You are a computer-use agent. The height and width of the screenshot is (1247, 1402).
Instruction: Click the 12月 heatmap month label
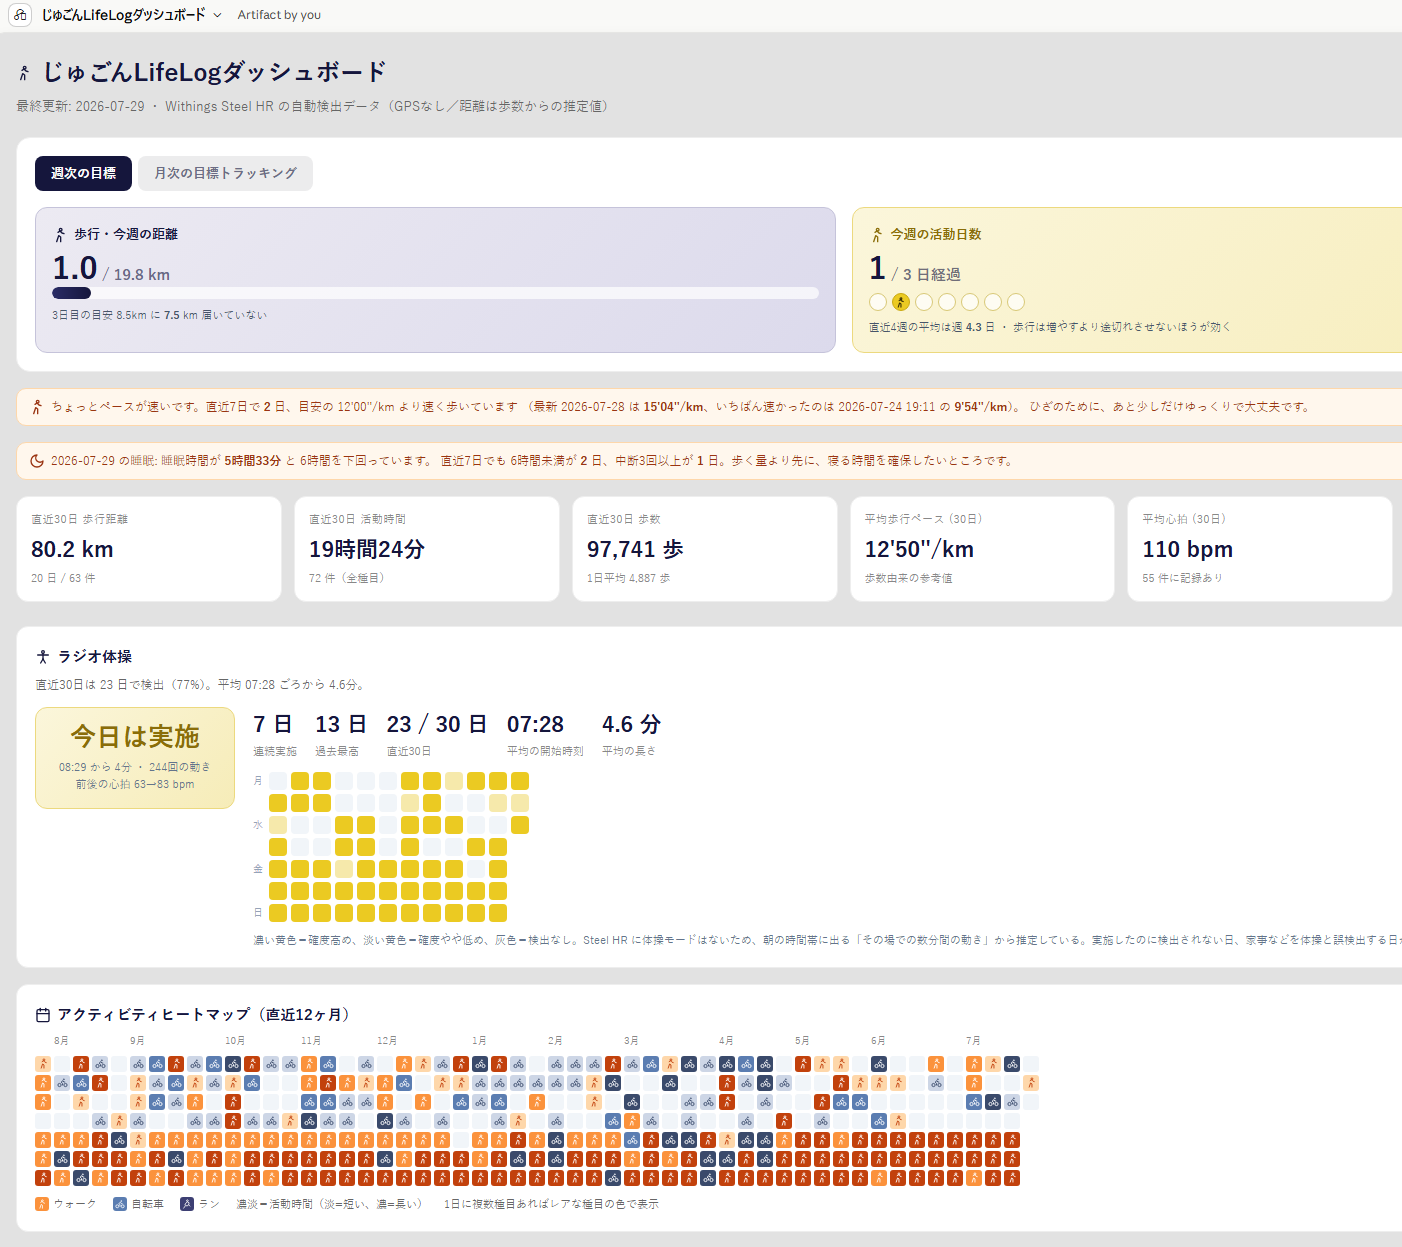coord(387,1041)
